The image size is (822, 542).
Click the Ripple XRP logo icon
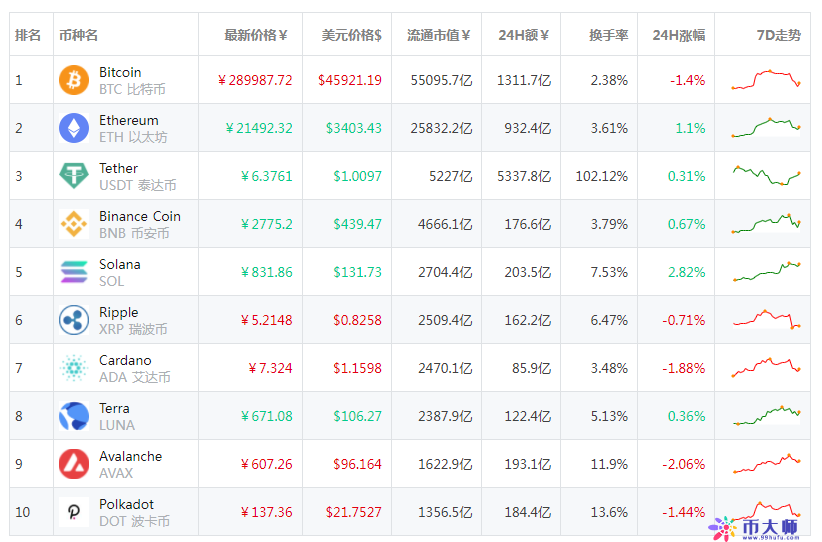click(x=74, y=320)
